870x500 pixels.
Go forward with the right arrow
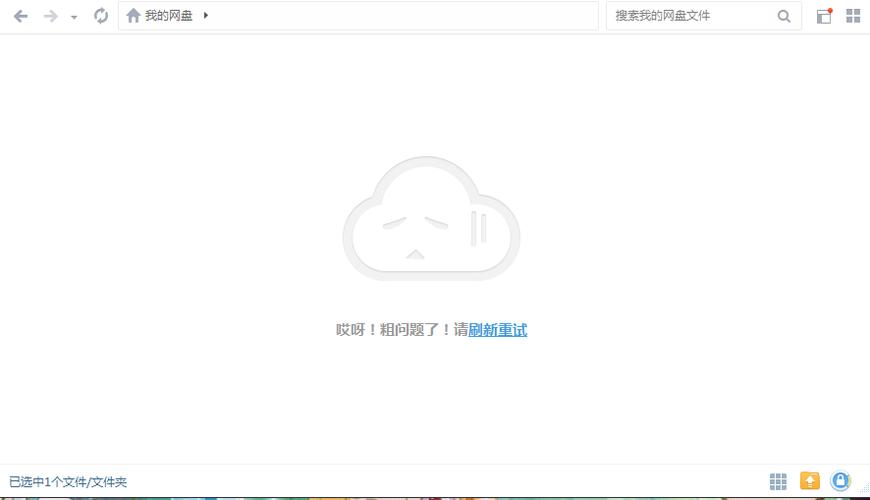50,16
